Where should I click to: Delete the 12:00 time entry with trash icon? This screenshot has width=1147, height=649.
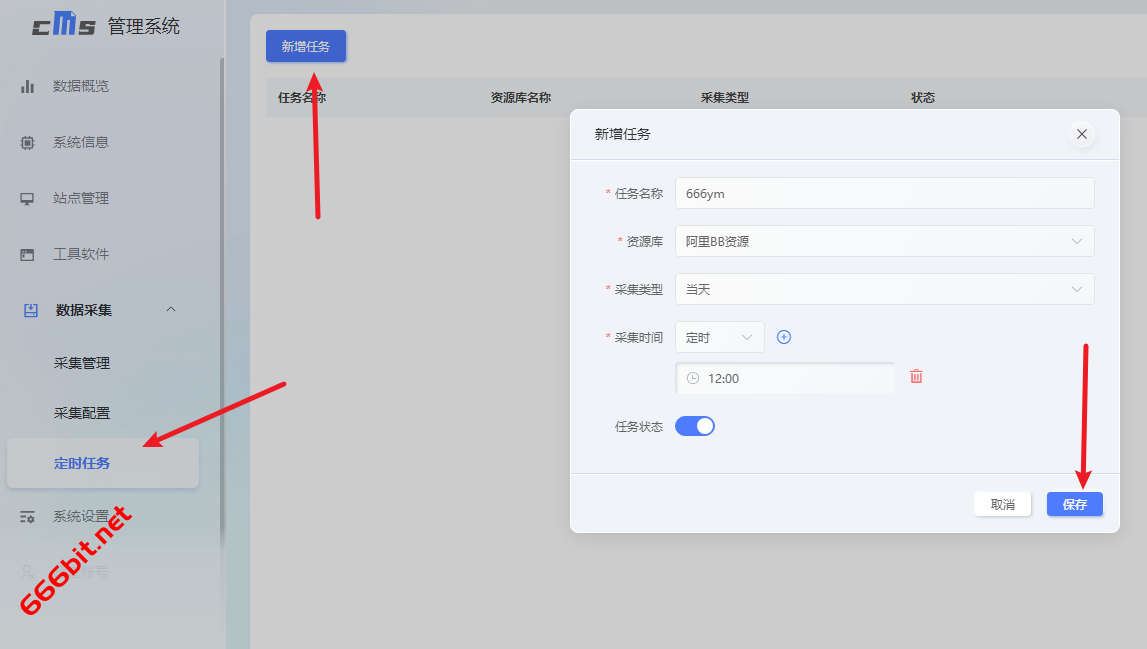point(916,377)
